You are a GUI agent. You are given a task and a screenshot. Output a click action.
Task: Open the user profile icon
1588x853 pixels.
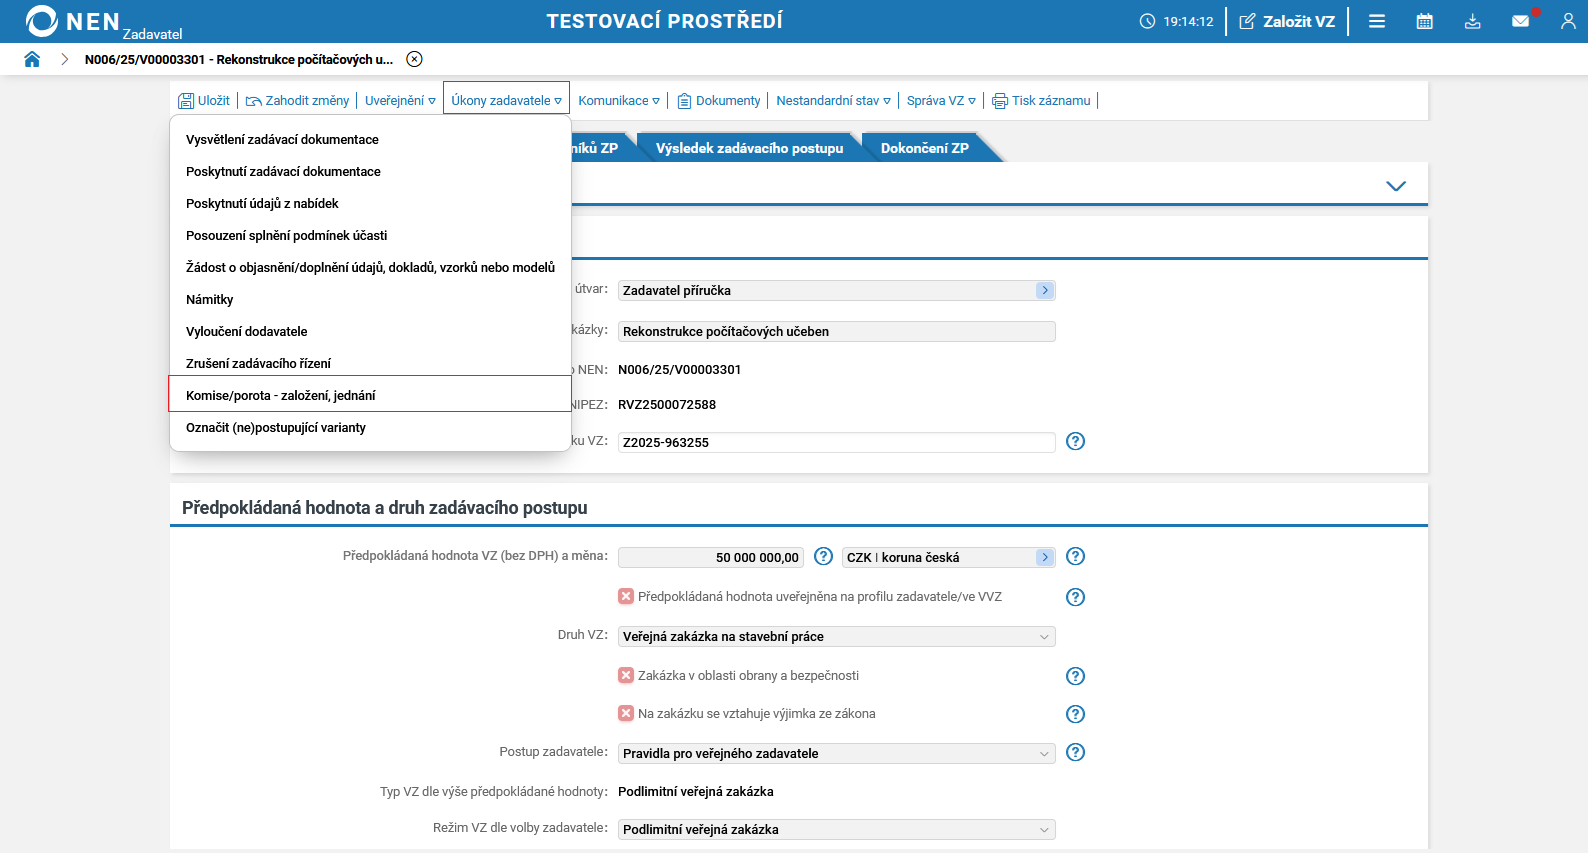coord(1568,21)
